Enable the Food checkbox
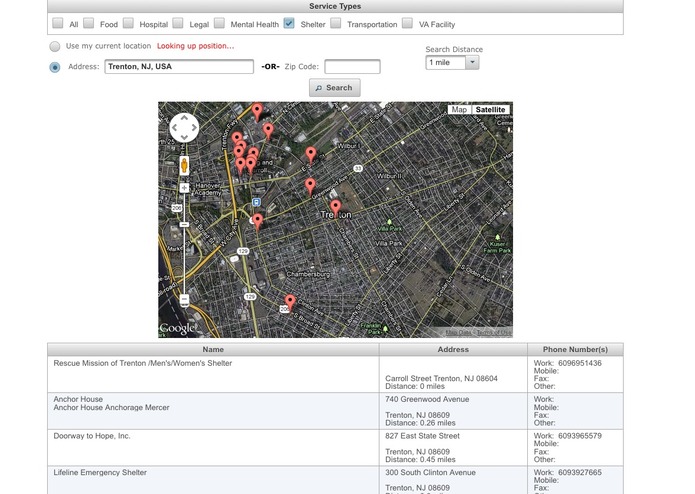This screenshot has height=494, width=695. tap(89, 23)
